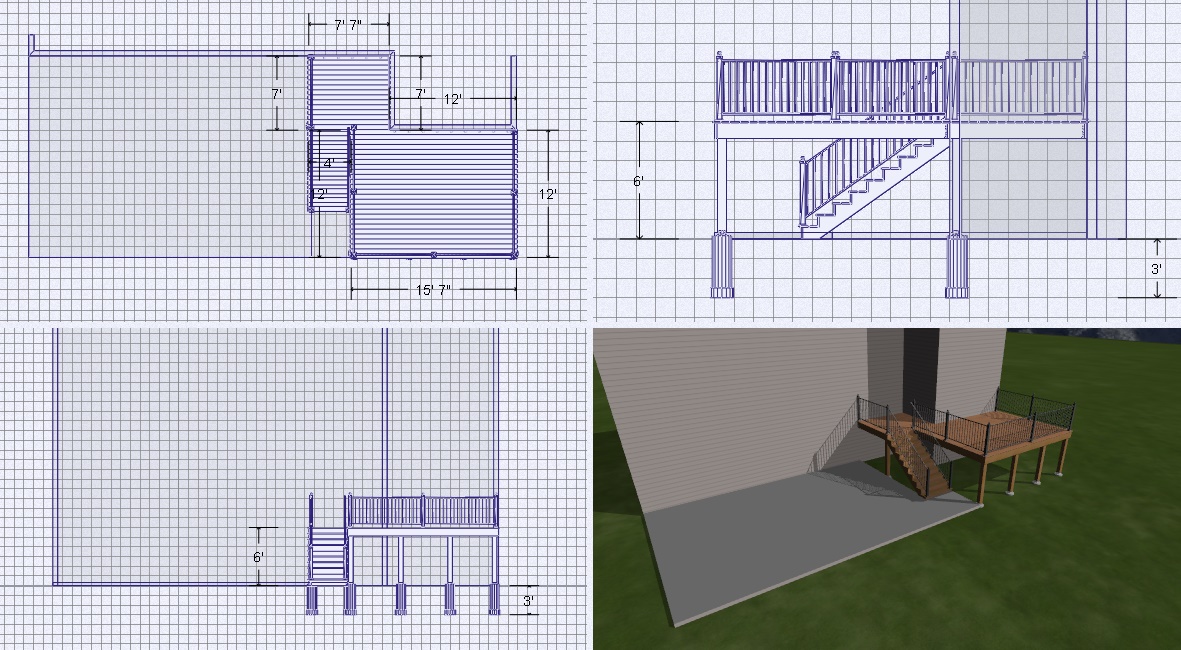
Task: Click the 4' stair width dimension label
Action: click(328, 163)
